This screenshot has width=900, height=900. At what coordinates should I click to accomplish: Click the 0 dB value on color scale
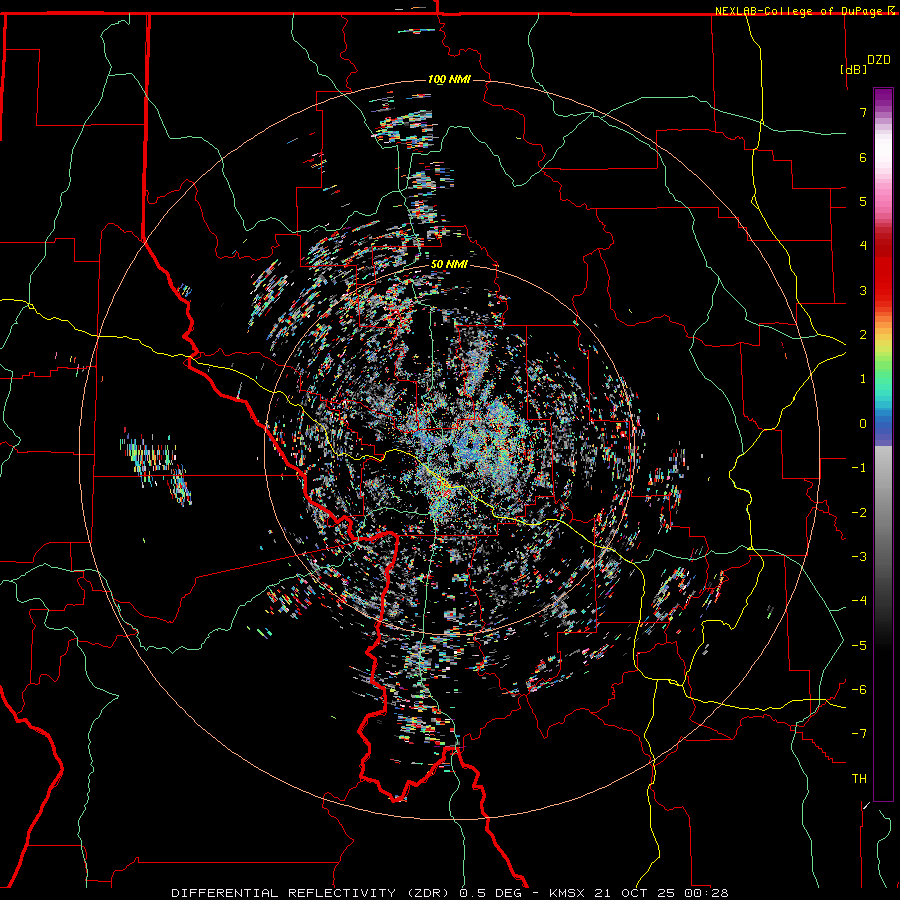pos(863,424)
